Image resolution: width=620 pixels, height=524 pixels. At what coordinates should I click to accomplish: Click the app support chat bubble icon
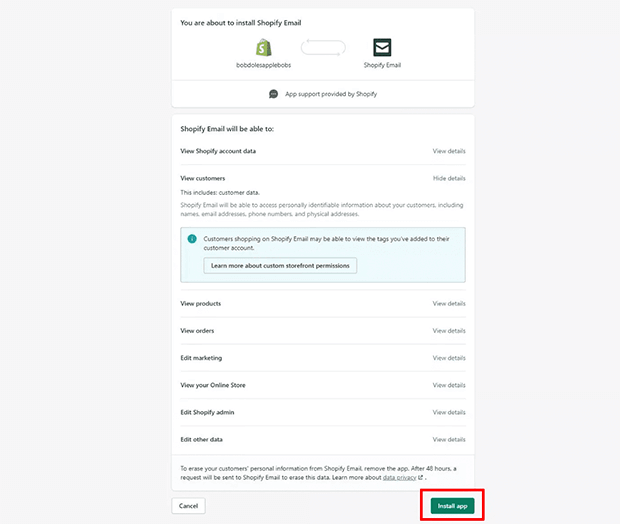273,94
